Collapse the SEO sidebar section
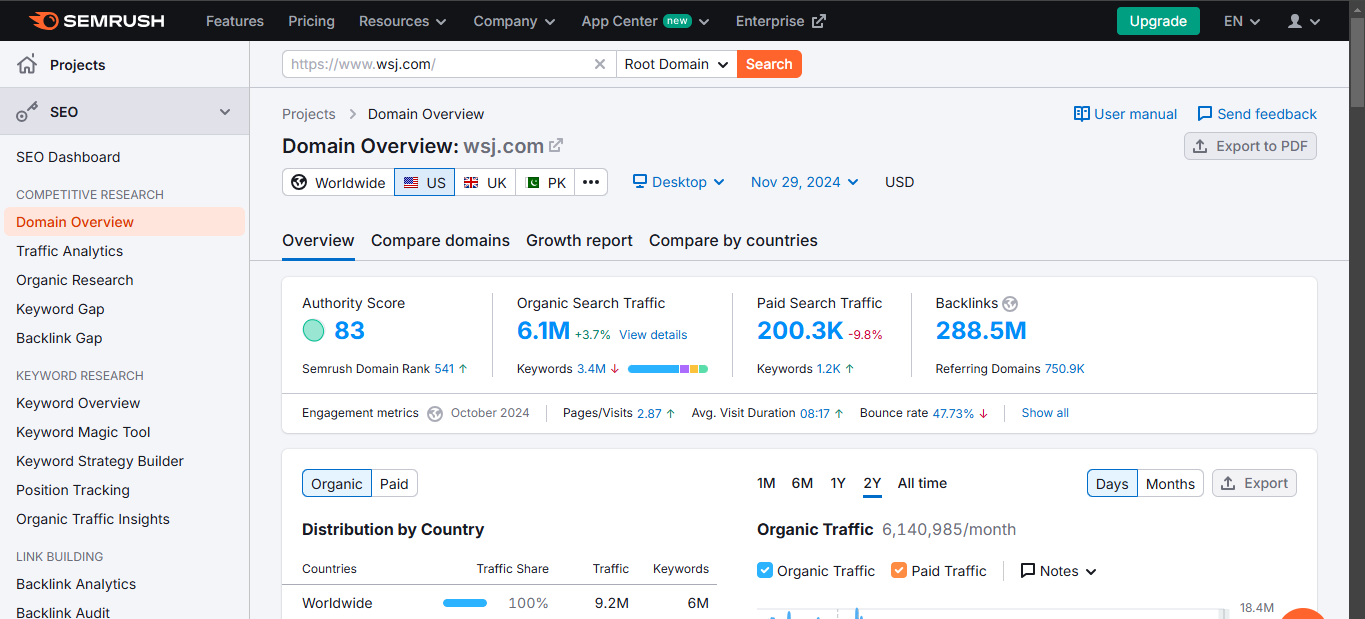This screenshot has height=619, width=1365. pos(225,112)
